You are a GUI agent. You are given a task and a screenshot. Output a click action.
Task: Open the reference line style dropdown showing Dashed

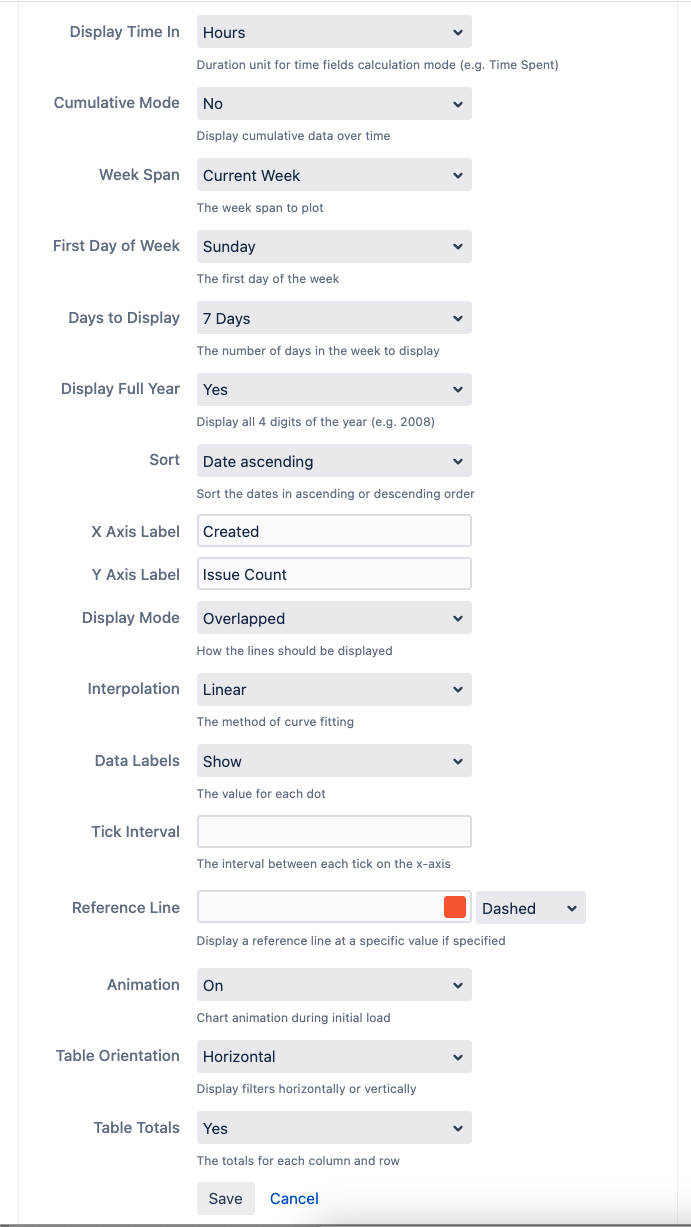pos(530,907)
